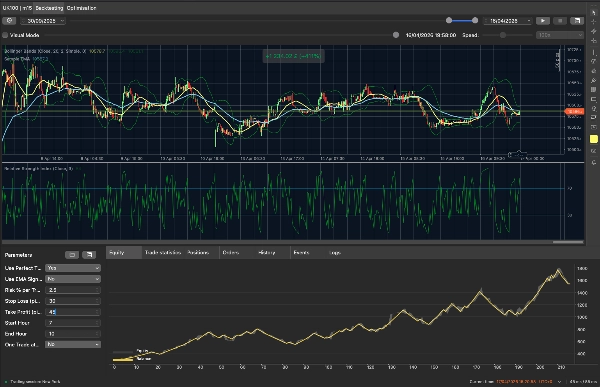This screenshot has width=600, height=387.
Task: Enable the Visual Mode checkbox
Action: pyautogui.click(x=5, y=35)
